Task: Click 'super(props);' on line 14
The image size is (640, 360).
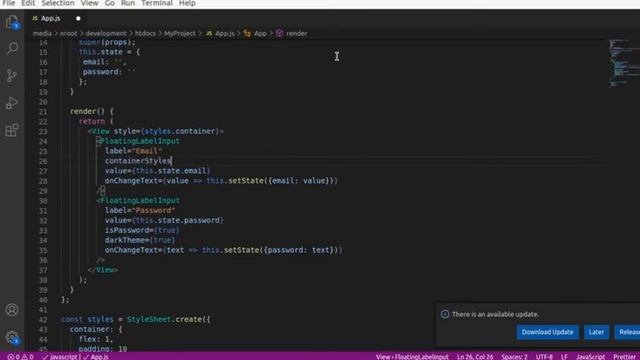Action: 107,42
